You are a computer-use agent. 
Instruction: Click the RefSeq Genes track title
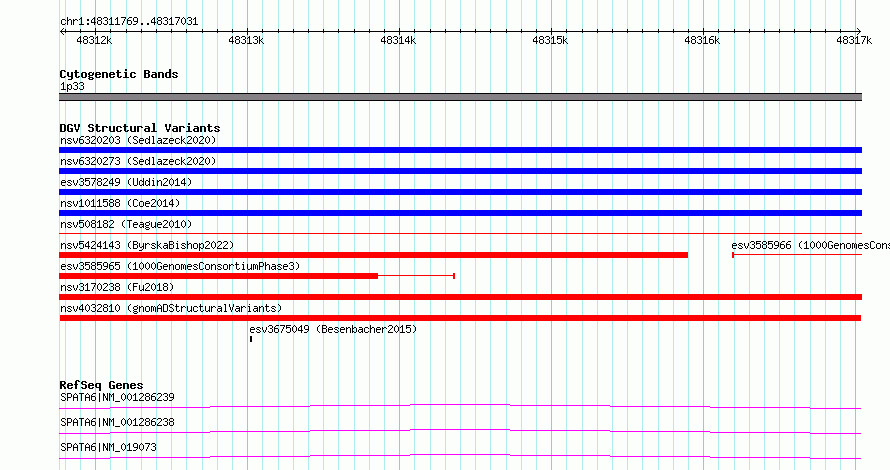(101, 385)
